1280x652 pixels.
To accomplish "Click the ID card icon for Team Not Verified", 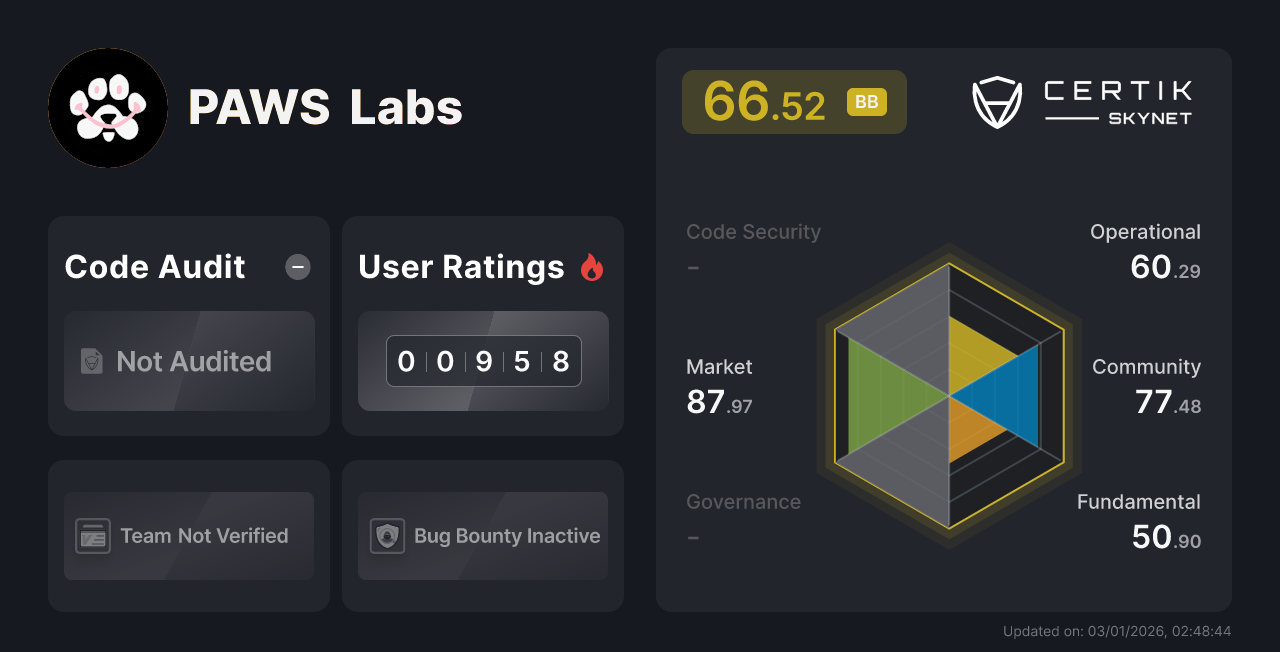I will click(92, 536).
